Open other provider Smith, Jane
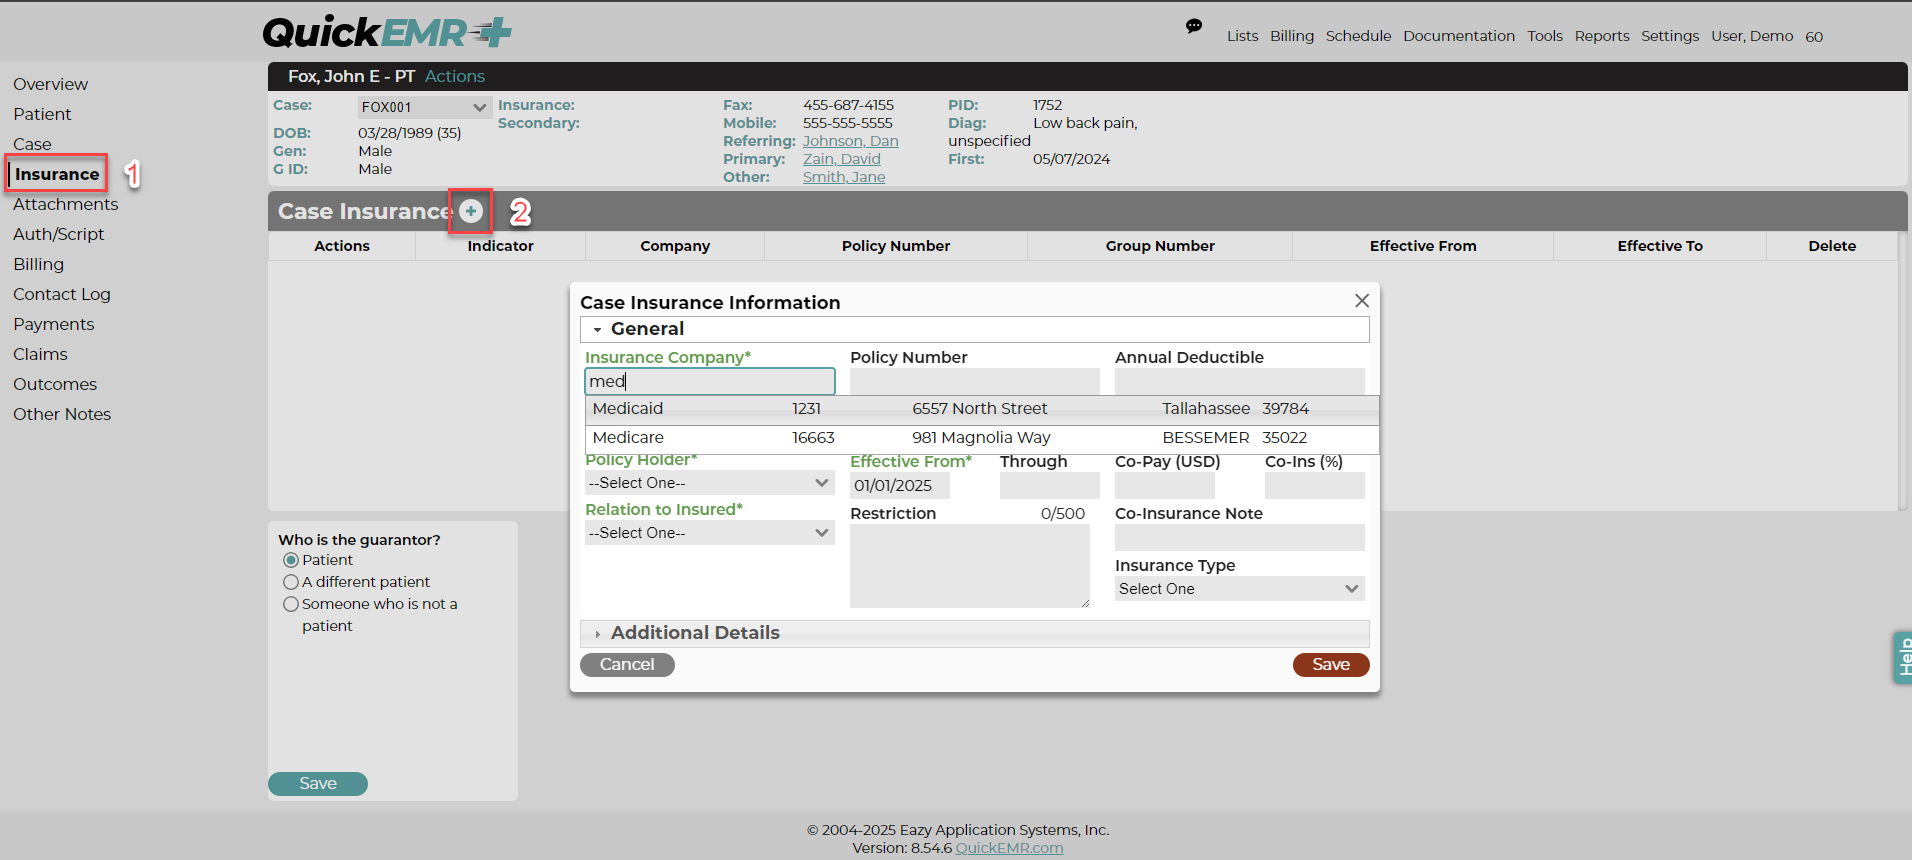The height and width of the screenshot is (860, 1912). [x=844, y=177]
